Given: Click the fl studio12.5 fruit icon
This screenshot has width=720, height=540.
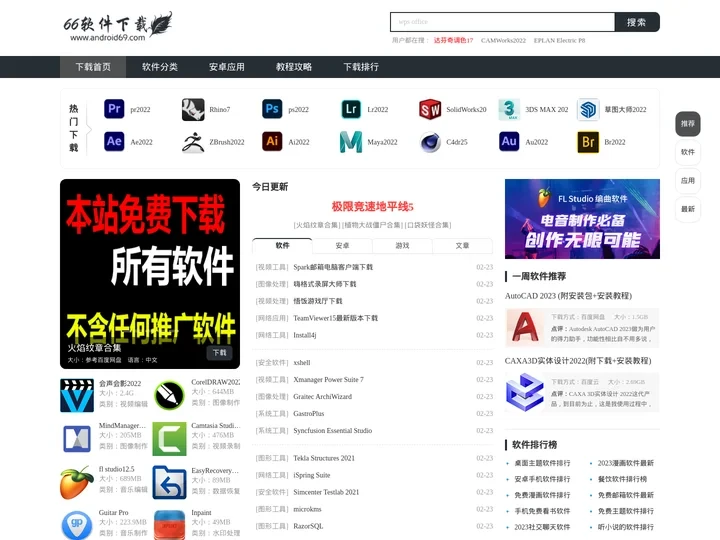Looking at the screenshot, I should click(77, 483).
